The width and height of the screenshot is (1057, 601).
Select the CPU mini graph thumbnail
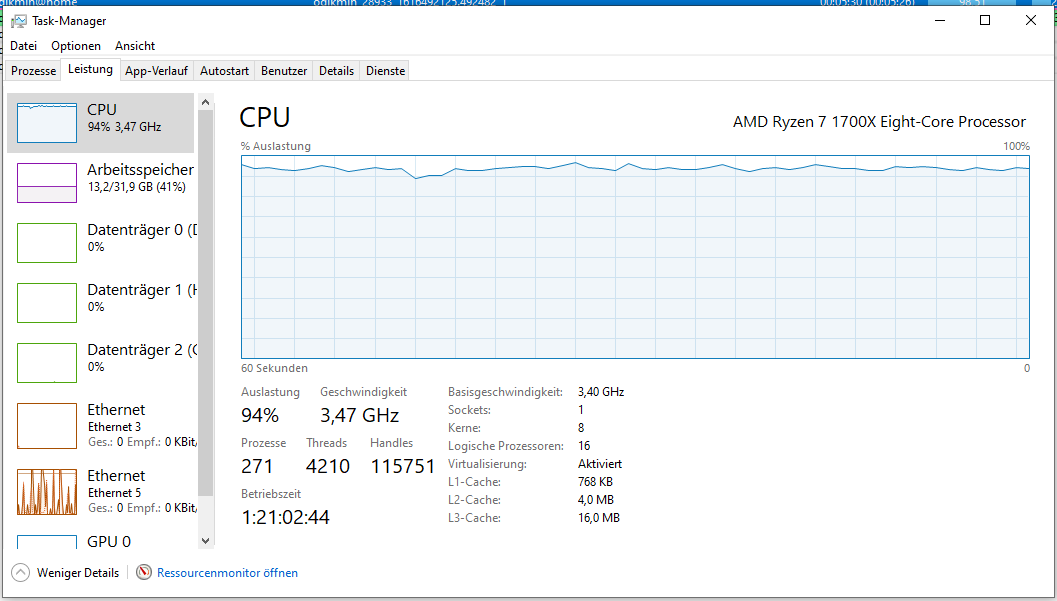point(47,123)
